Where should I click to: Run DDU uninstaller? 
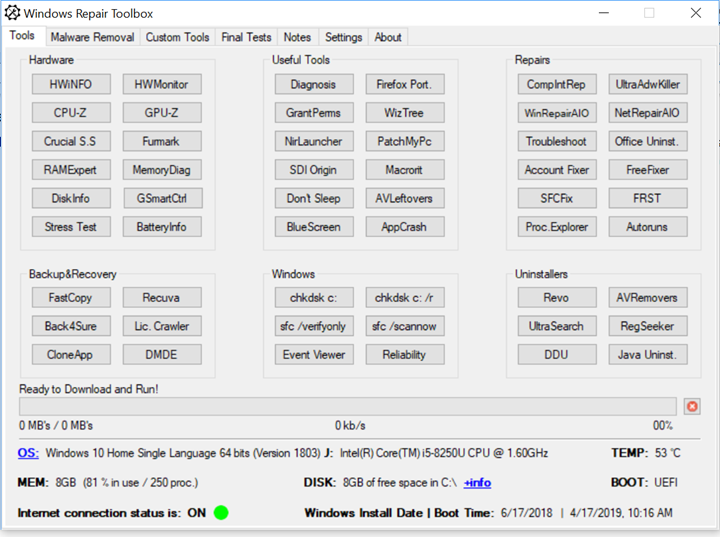click(557, 355)
